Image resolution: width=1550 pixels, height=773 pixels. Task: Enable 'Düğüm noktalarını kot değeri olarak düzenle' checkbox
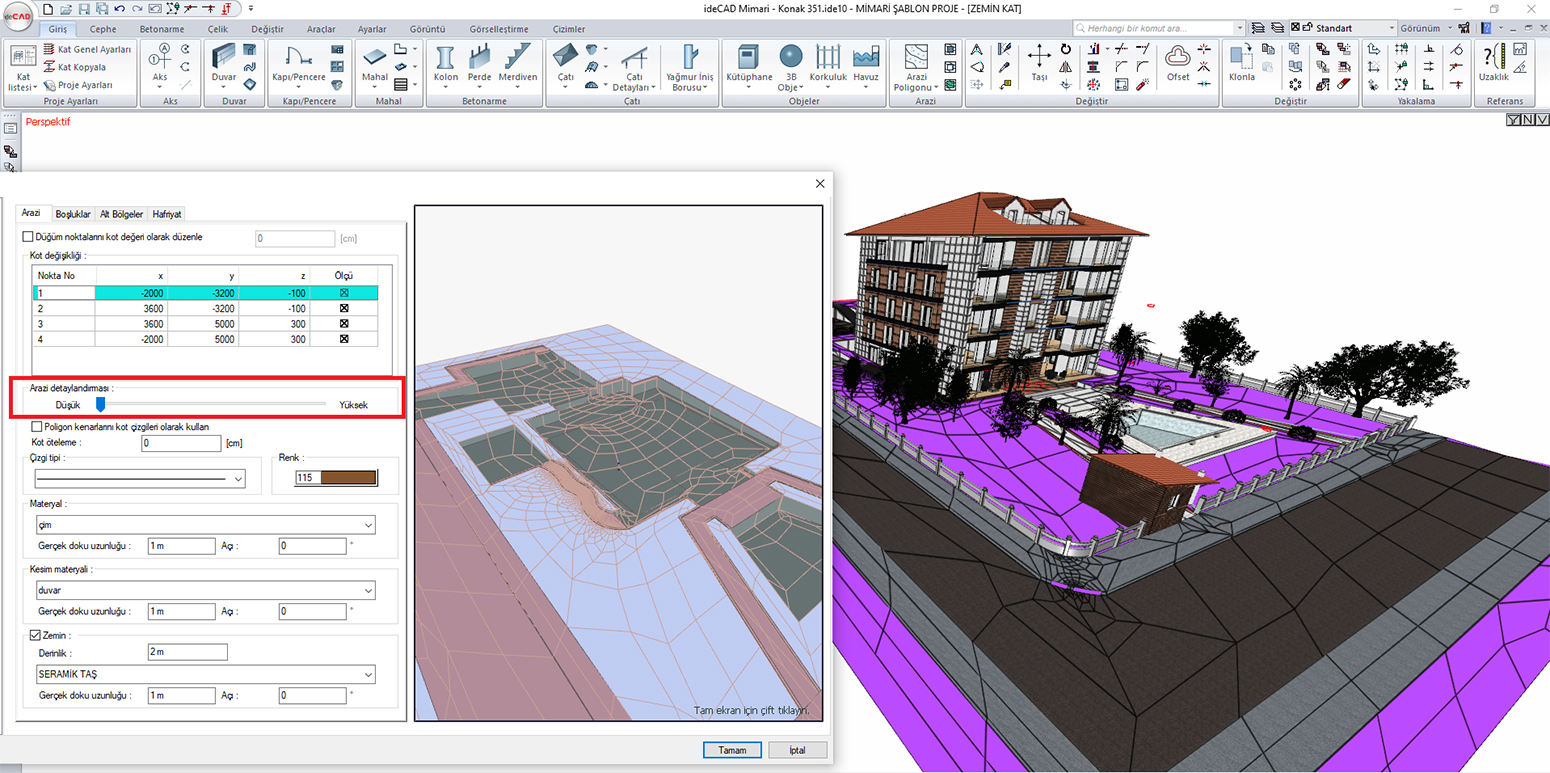28,238
